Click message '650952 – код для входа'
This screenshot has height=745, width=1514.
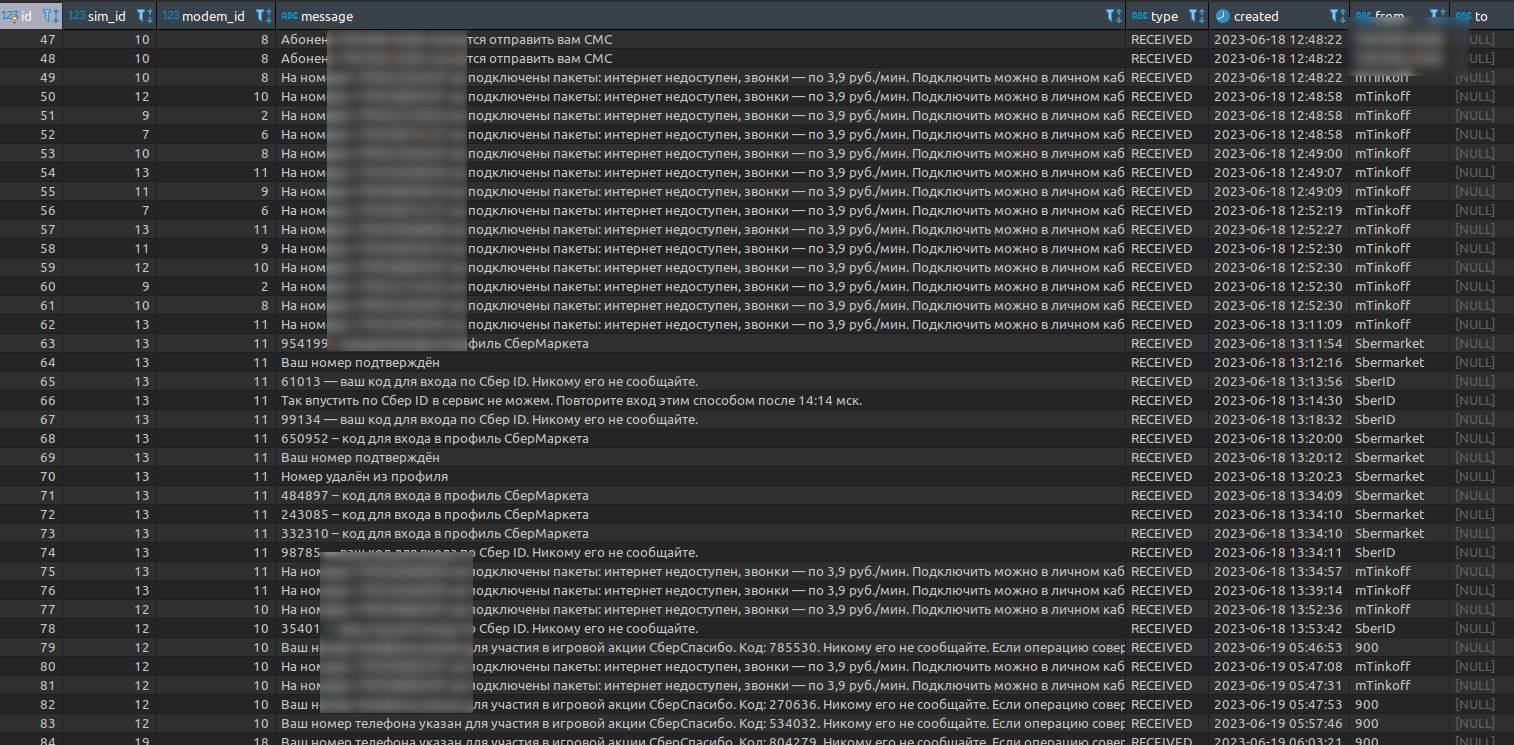[435, 439]
